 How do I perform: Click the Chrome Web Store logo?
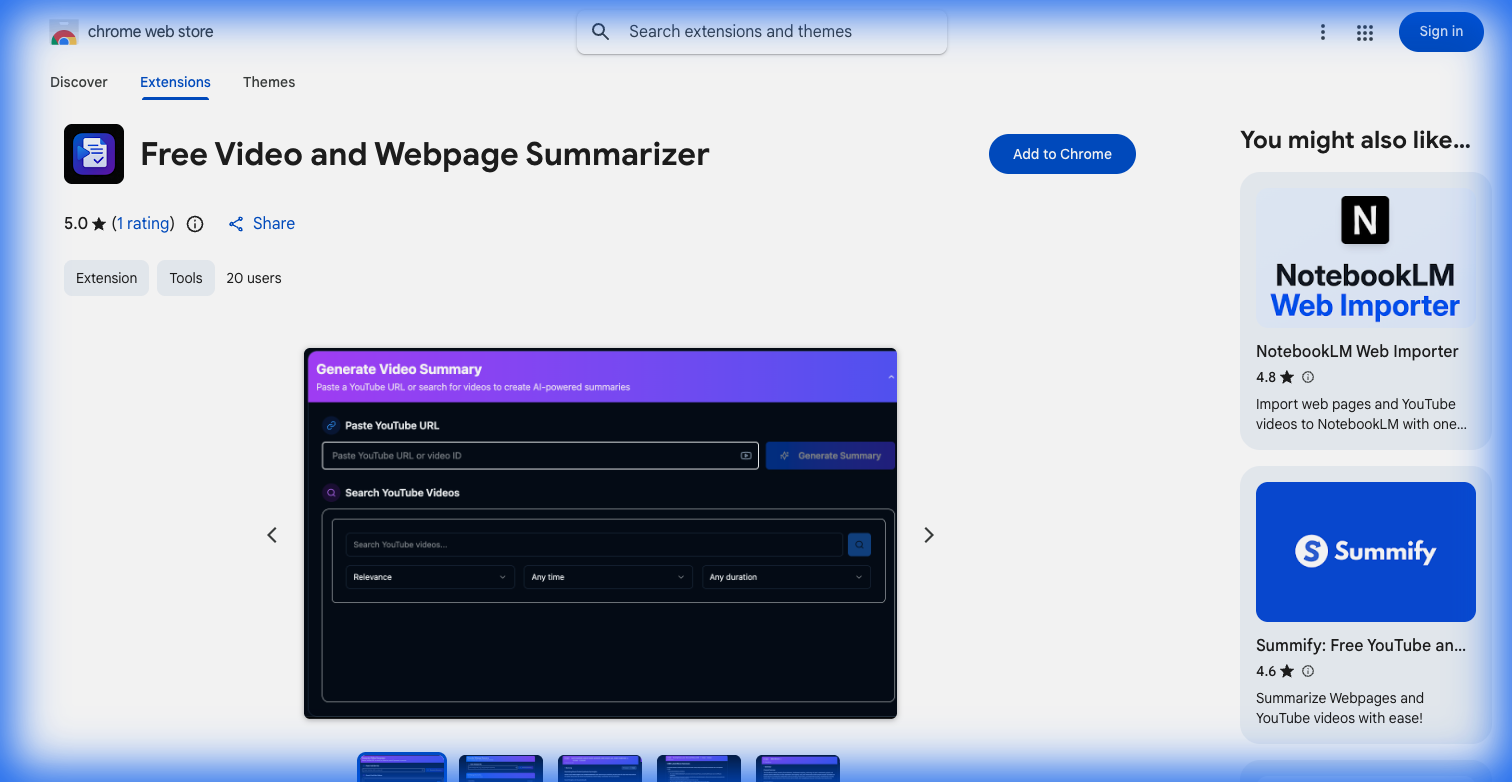click(x=64, y=31)
